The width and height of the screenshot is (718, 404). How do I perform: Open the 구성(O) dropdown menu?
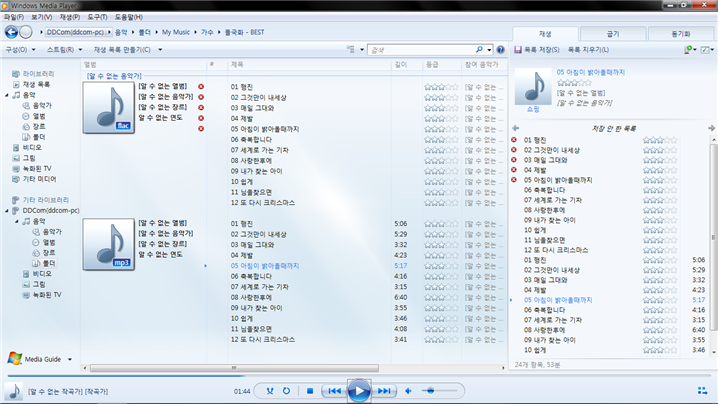coord(20,49)
